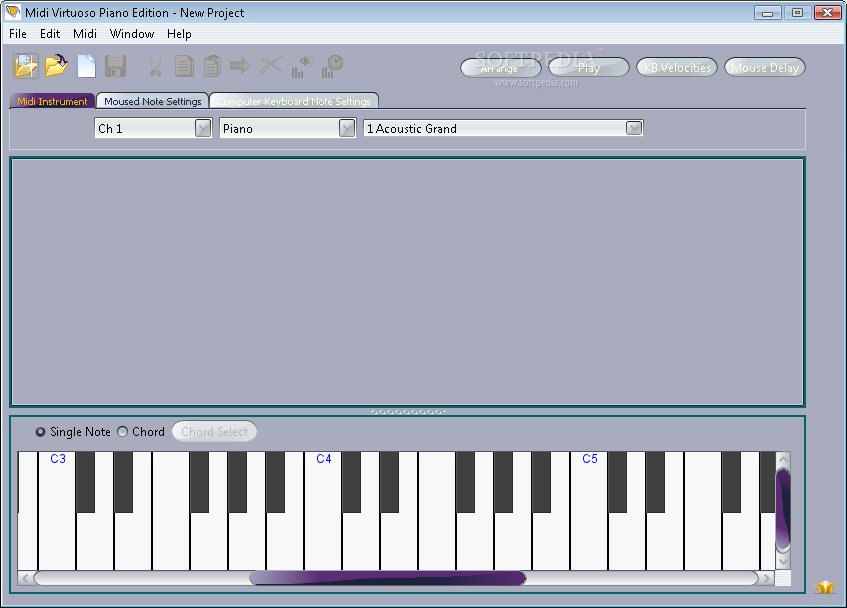Play the black key just right of C4
847x608 pixels.
tap(351, 482)
